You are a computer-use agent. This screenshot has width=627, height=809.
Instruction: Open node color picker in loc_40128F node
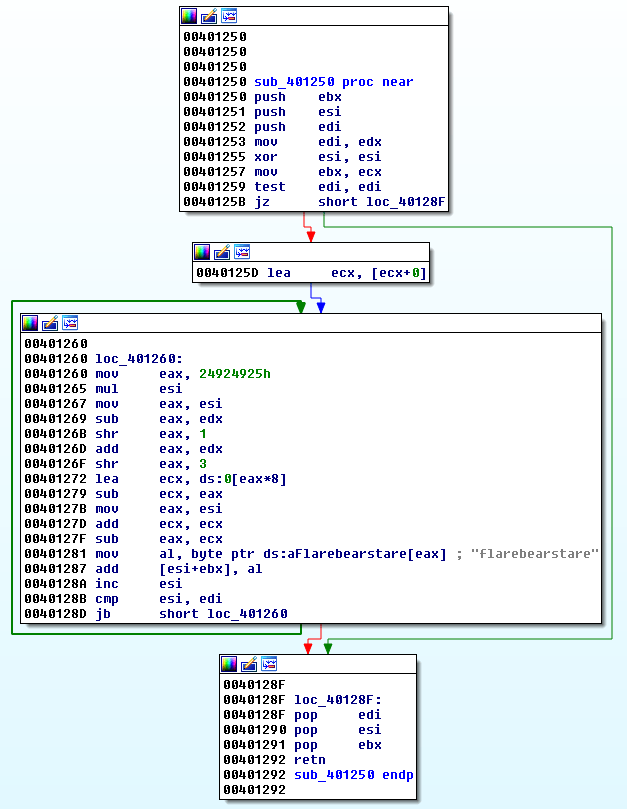click(x=229, y=664)
